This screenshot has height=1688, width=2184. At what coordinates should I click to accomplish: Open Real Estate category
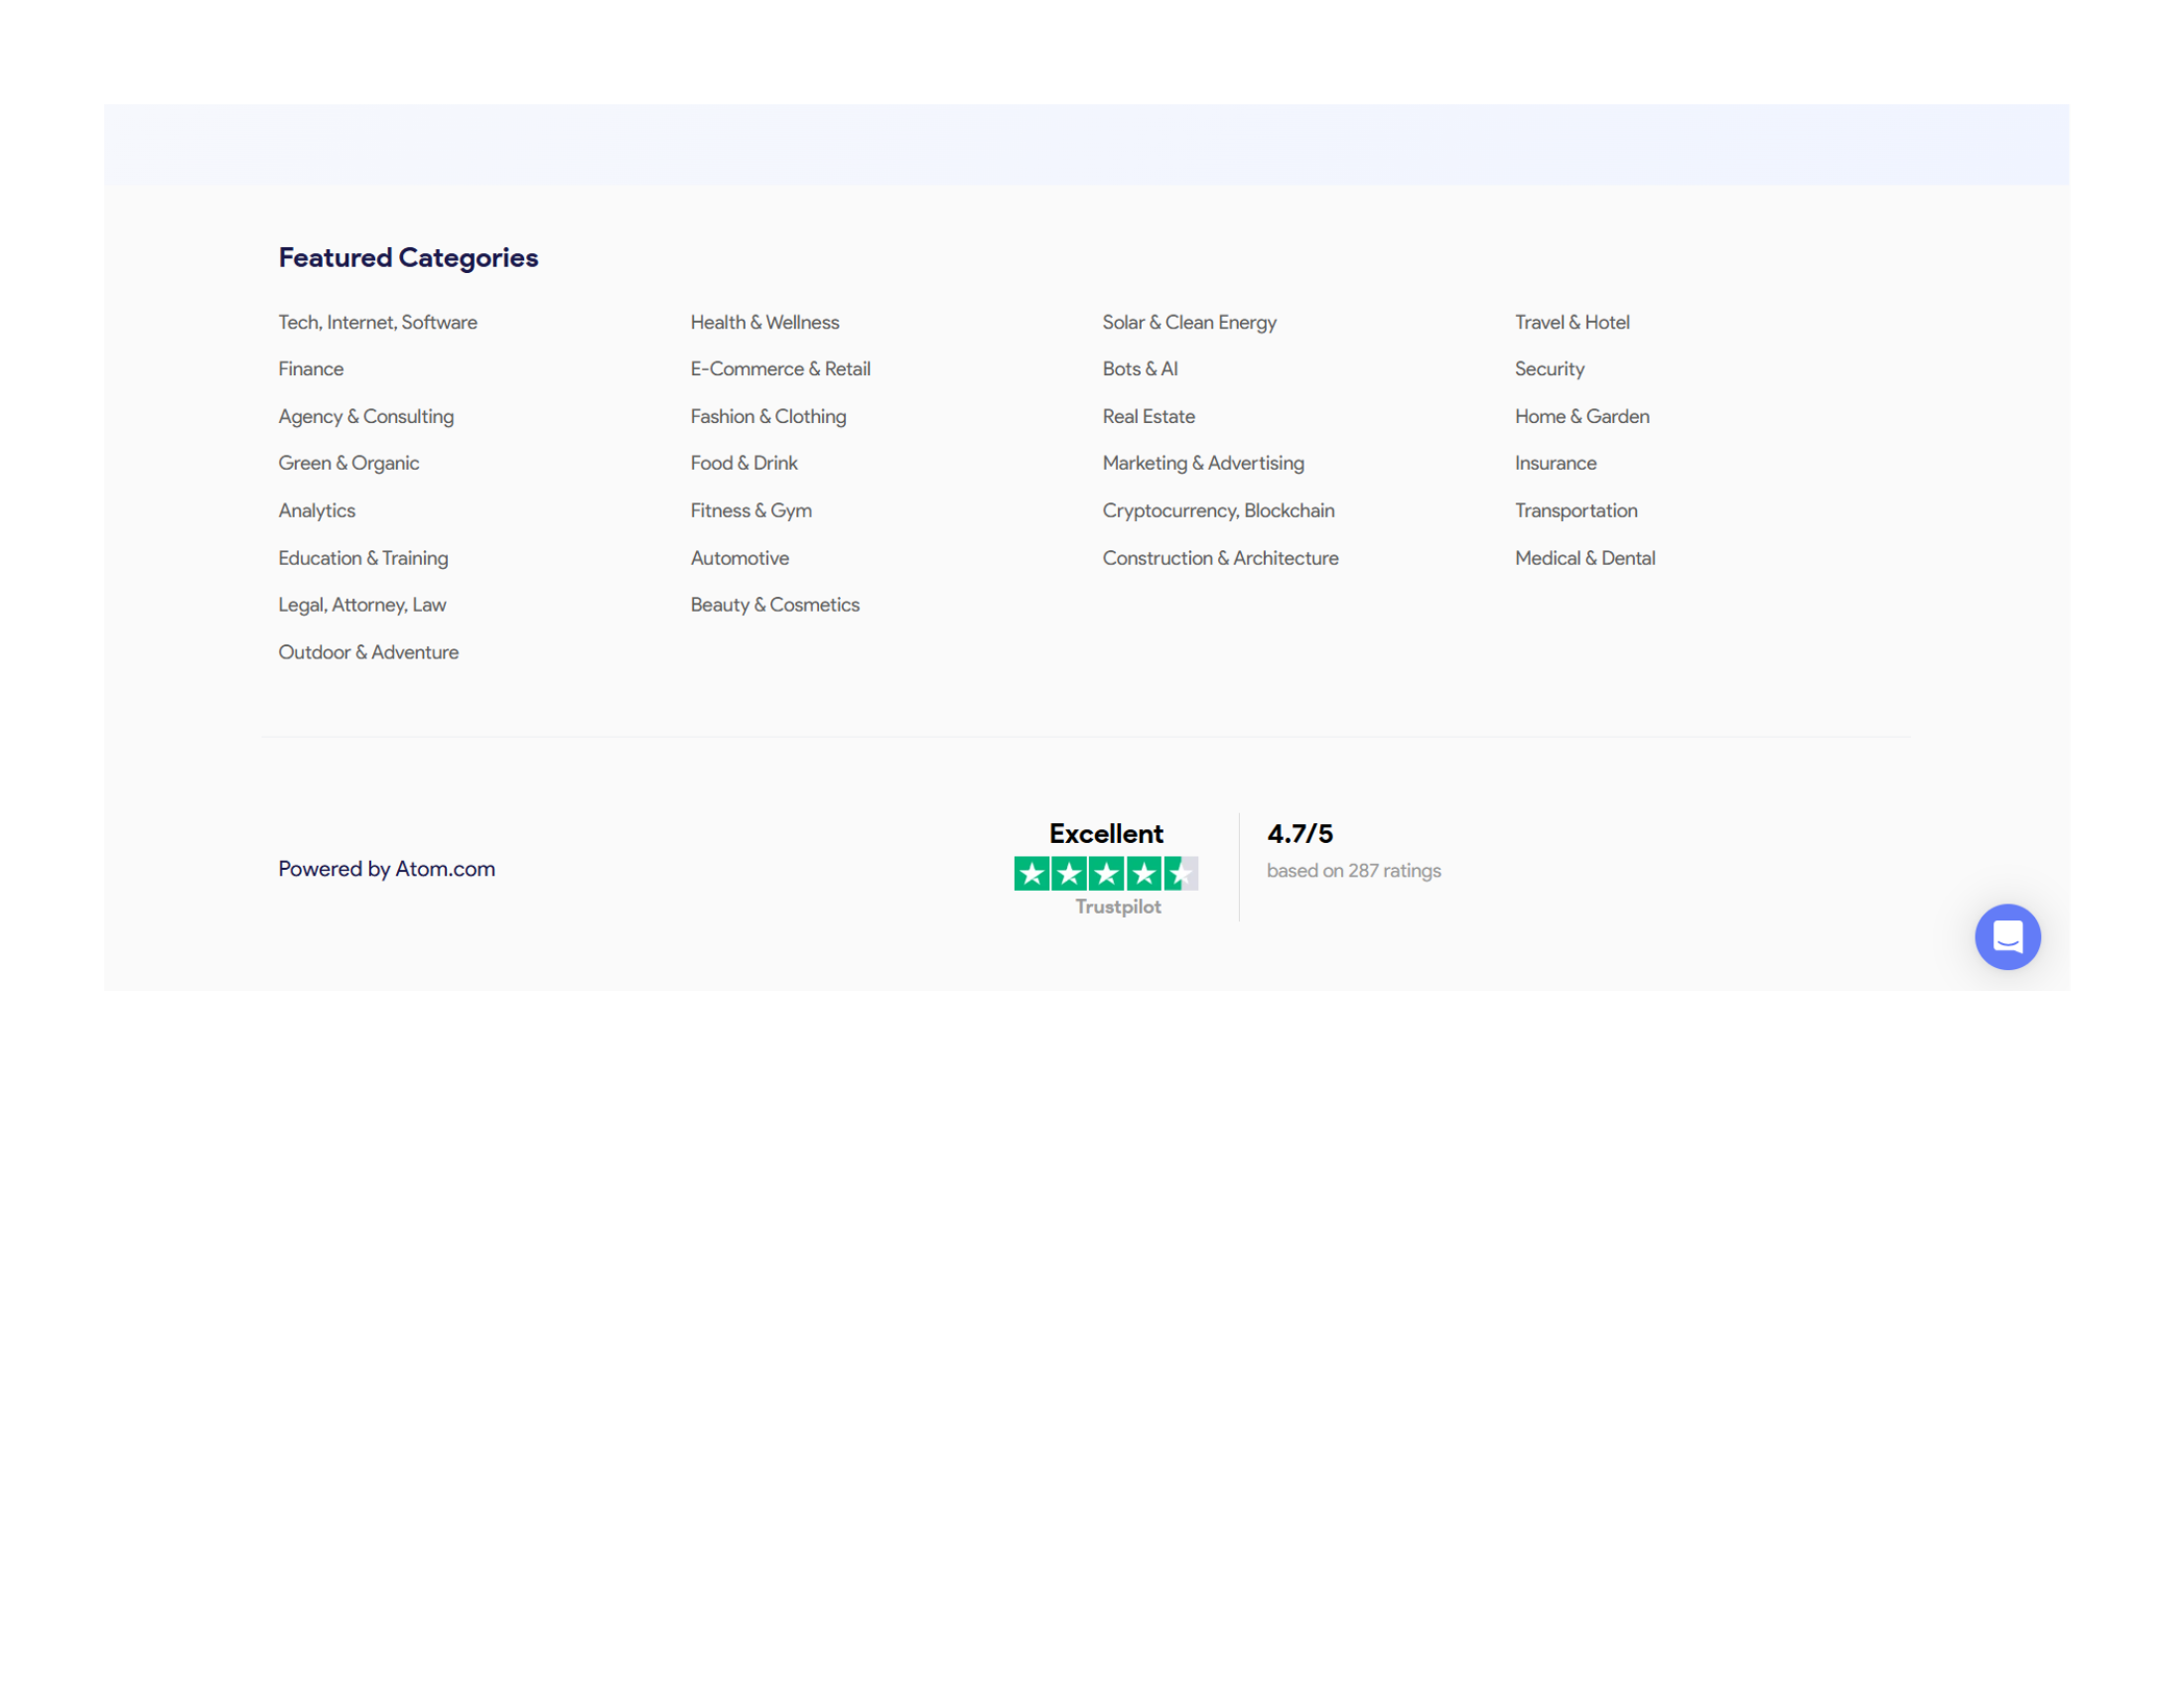pos(1148,416)
